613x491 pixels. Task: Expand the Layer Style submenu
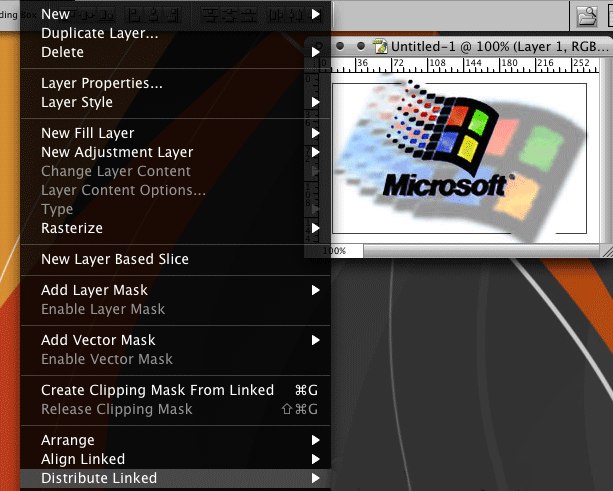175,102
